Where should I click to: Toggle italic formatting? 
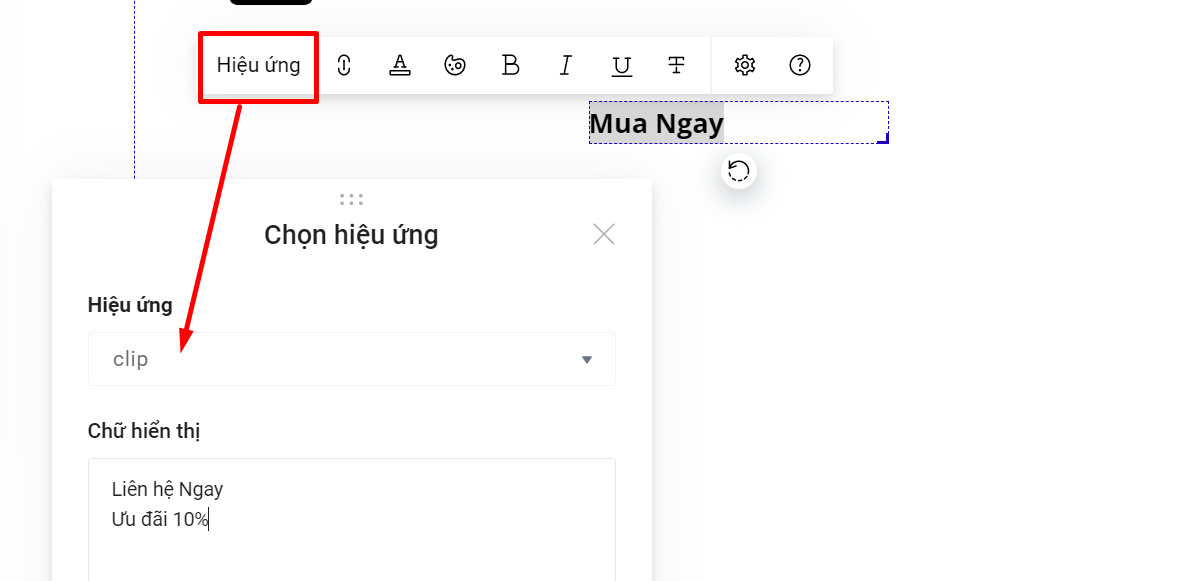point(566,66)
